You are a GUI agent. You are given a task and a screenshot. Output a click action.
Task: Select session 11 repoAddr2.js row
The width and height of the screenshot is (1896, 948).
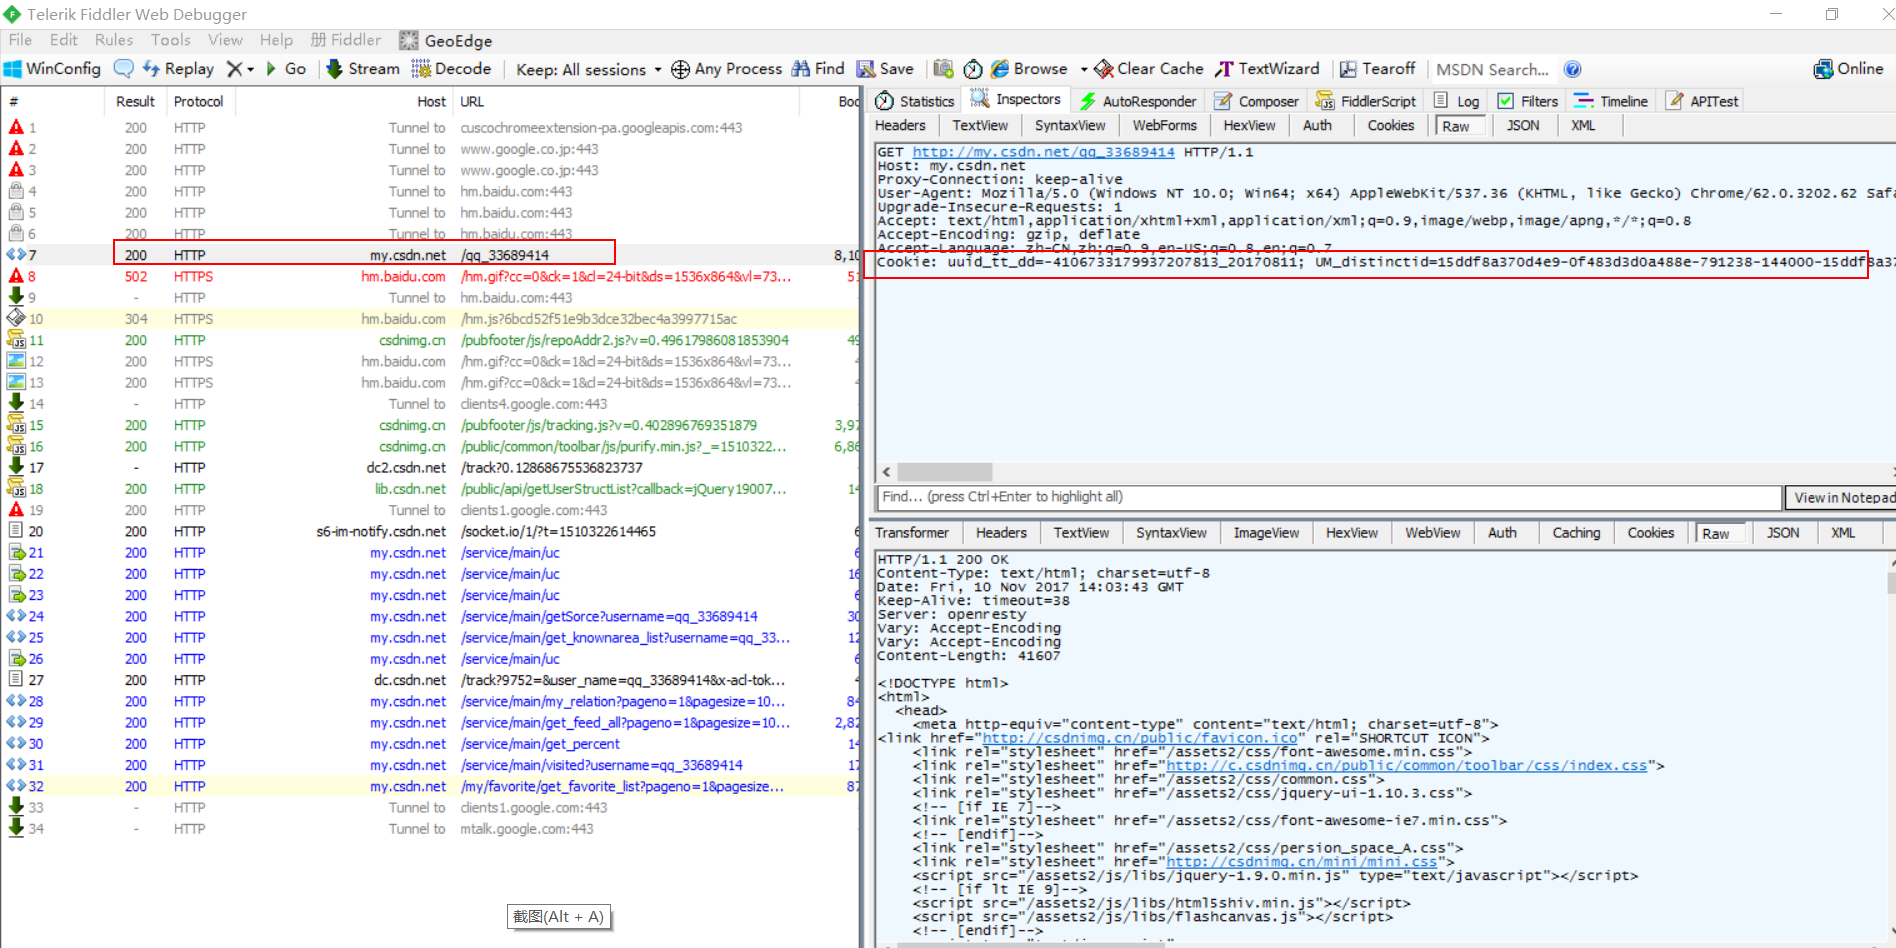430,340
